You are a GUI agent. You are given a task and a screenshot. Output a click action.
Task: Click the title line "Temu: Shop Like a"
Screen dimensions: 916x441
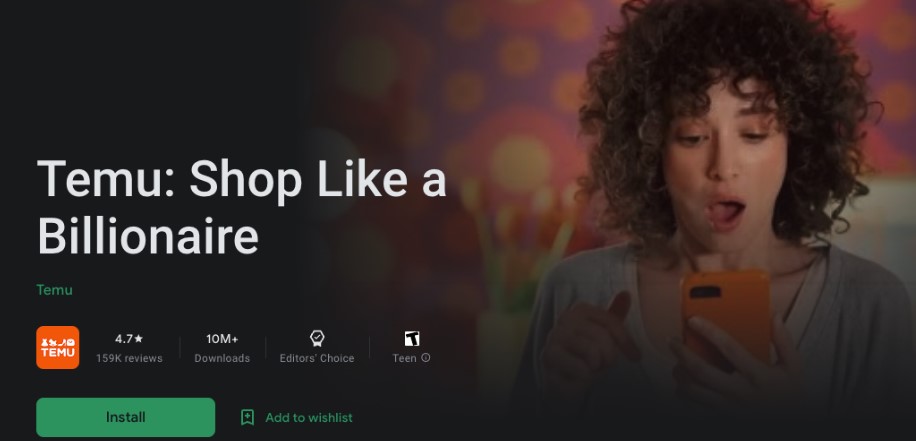click(x=242, y=178)
